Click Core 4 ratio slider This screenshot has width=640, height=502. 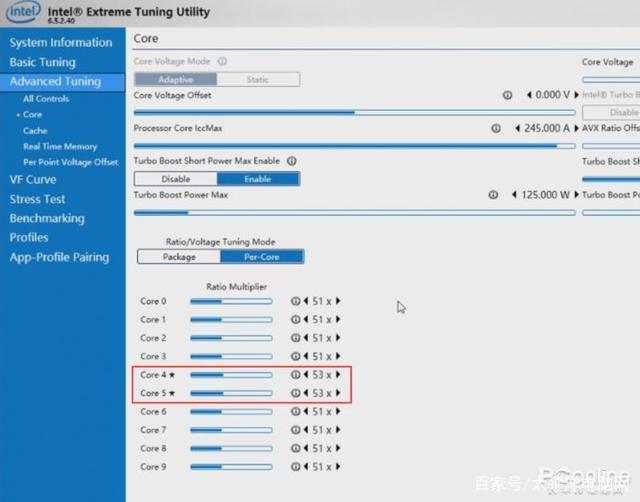coord(231,375)
